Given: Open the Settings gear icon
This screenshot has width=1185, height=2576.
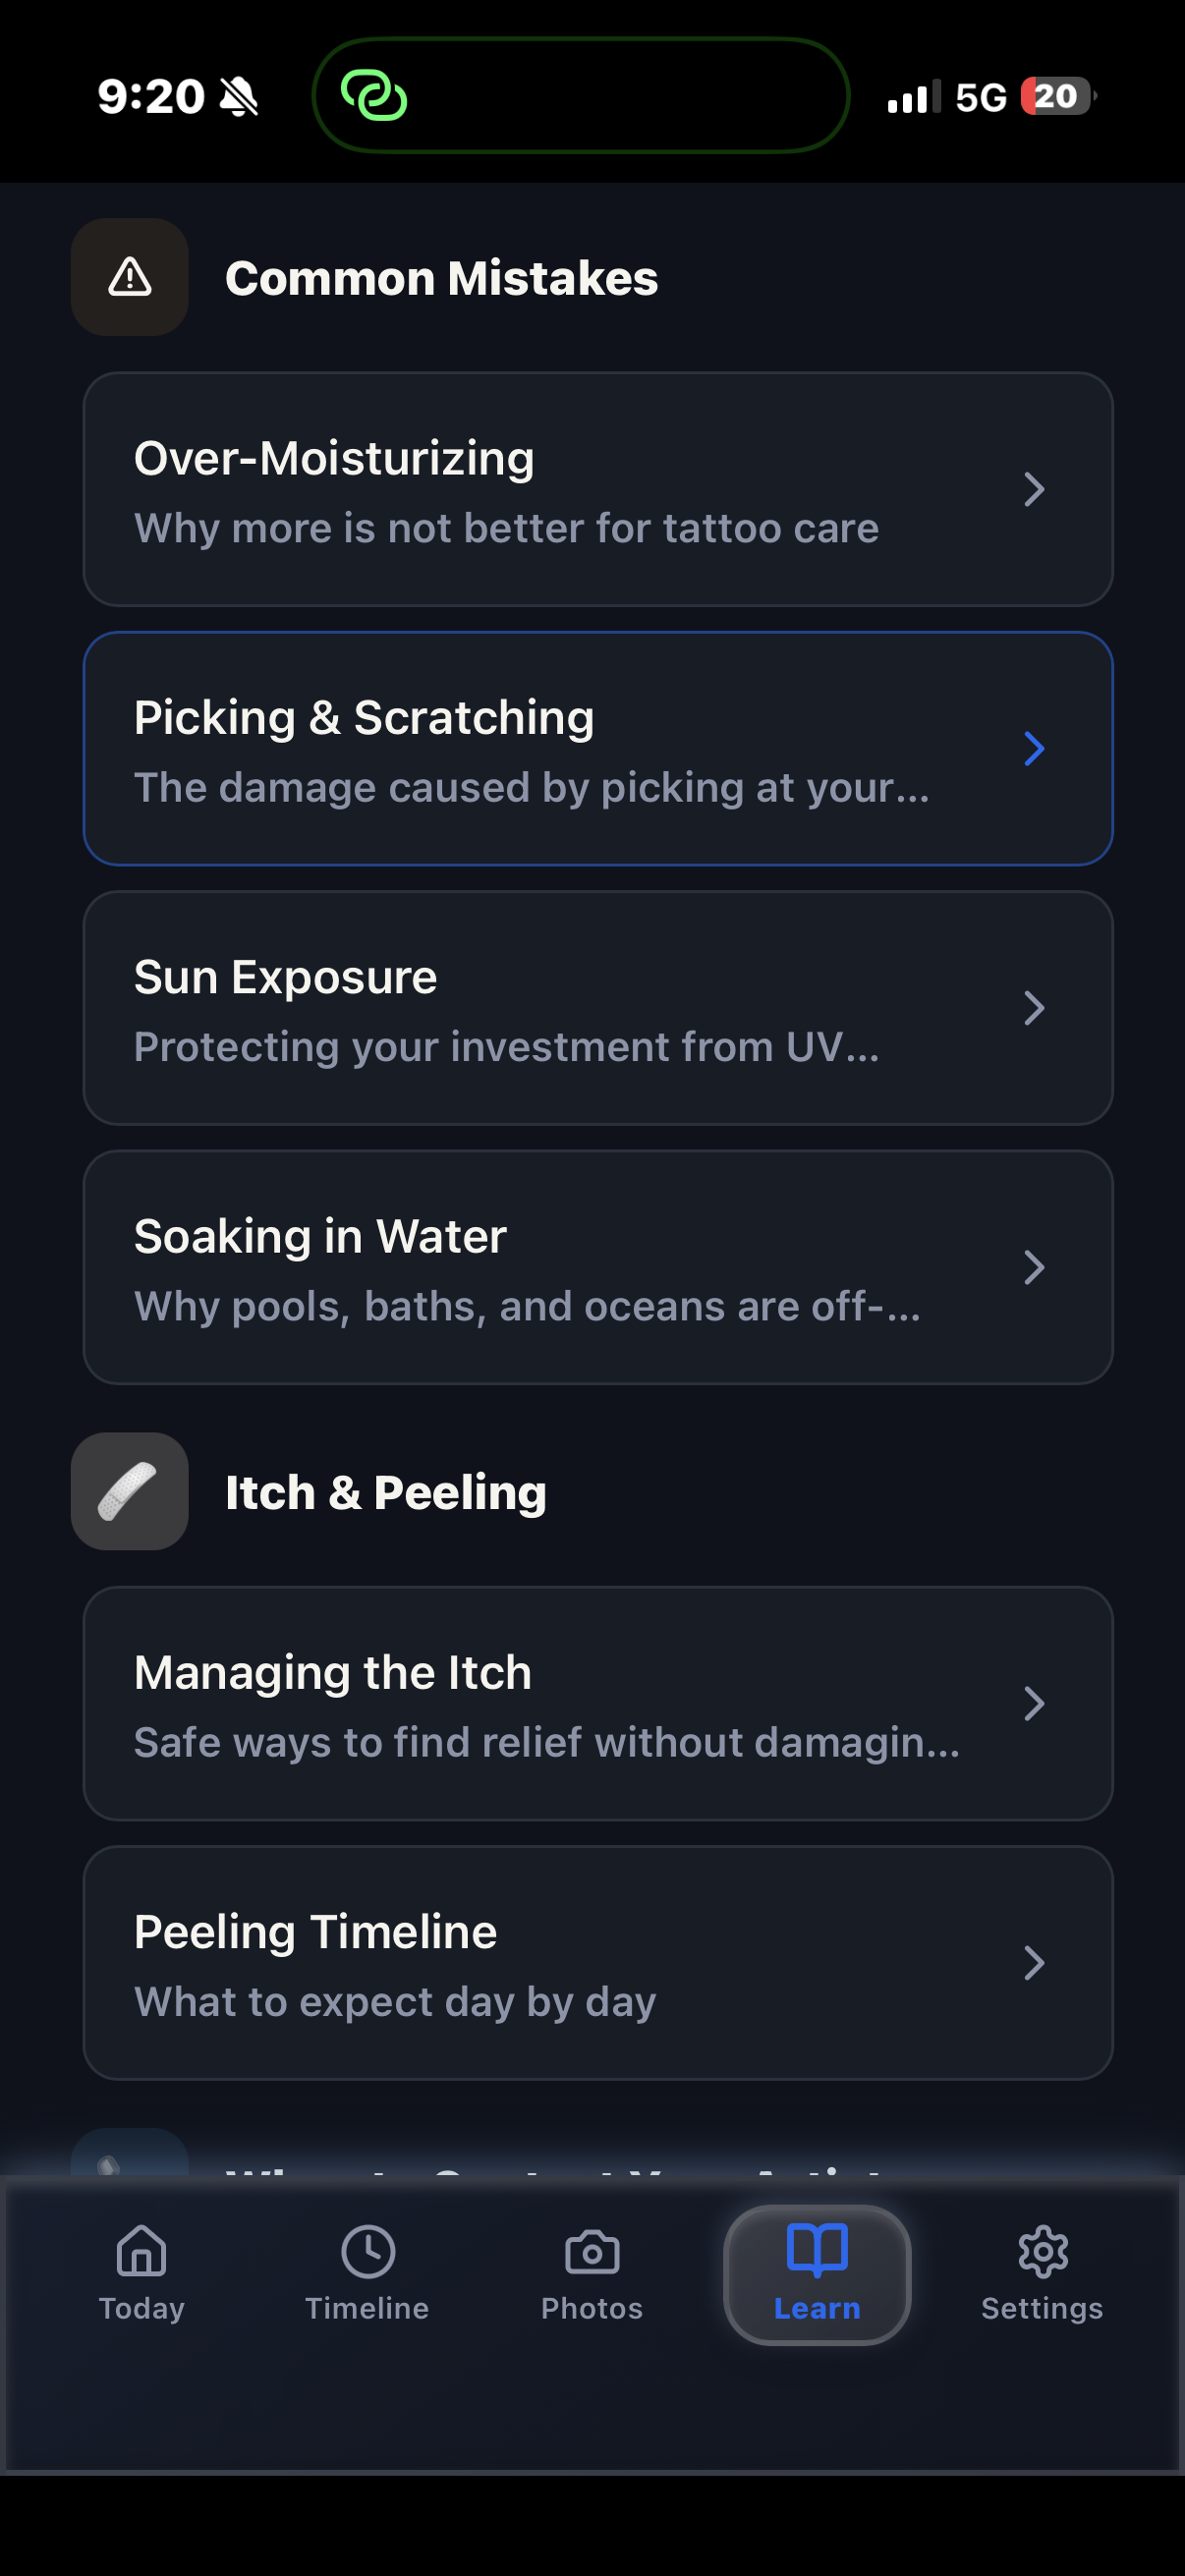Looking at the screenshot, I should tap(1042, 2252).
